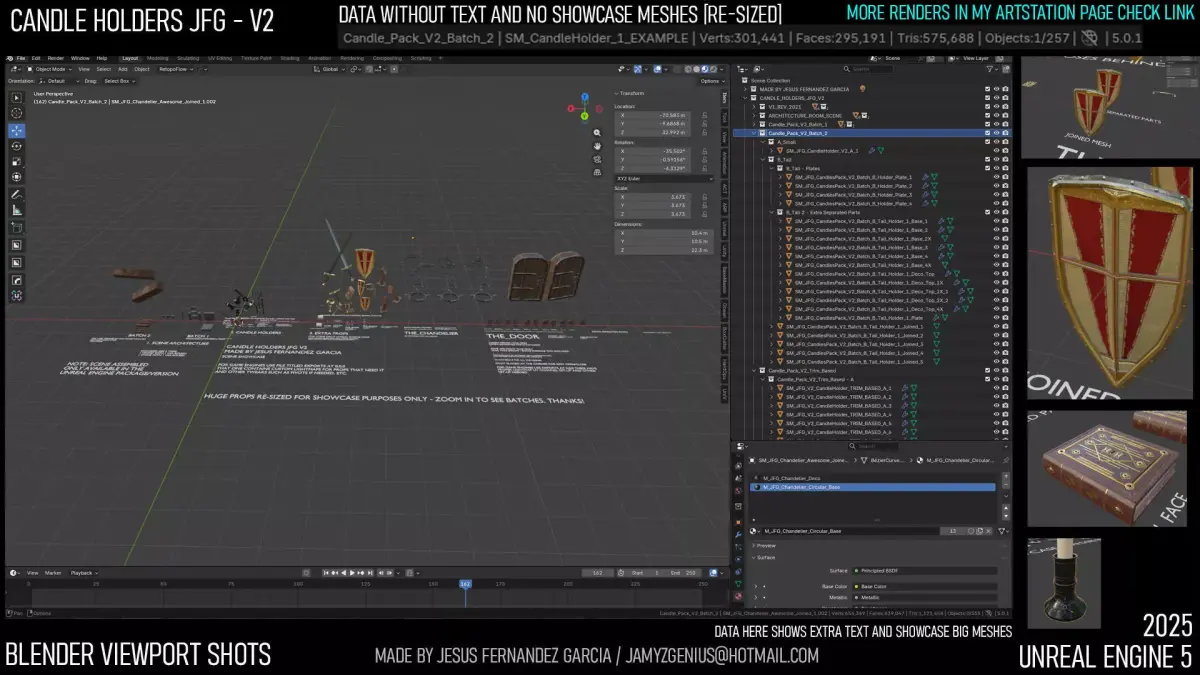Activate the Move tool
Image resolution: width=1200 pixels, height=675 pixels.
pos(17,131)
